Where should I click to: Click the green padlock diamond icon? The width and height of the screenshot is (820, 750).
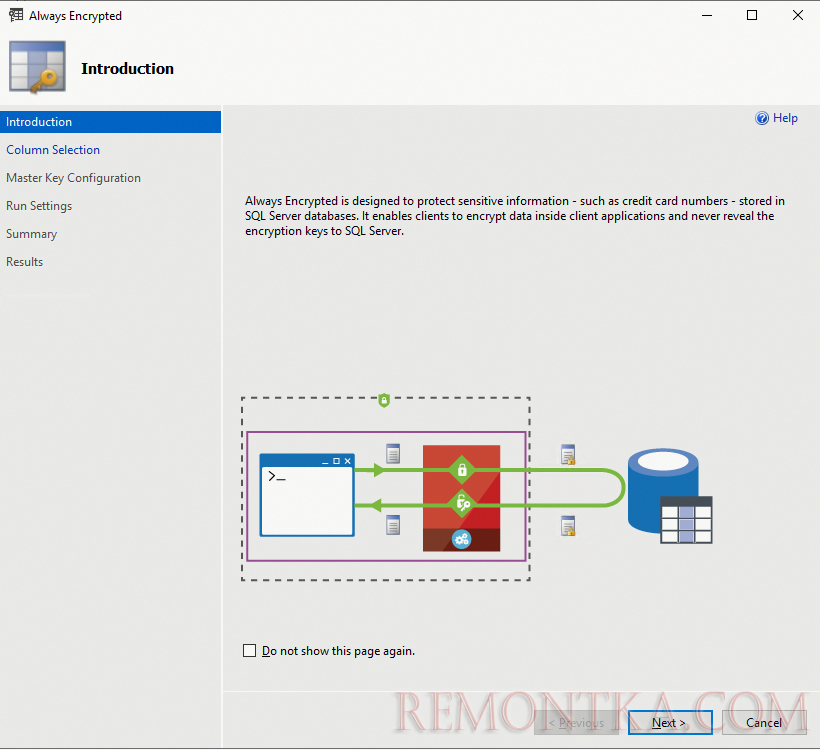pos(462,470)
